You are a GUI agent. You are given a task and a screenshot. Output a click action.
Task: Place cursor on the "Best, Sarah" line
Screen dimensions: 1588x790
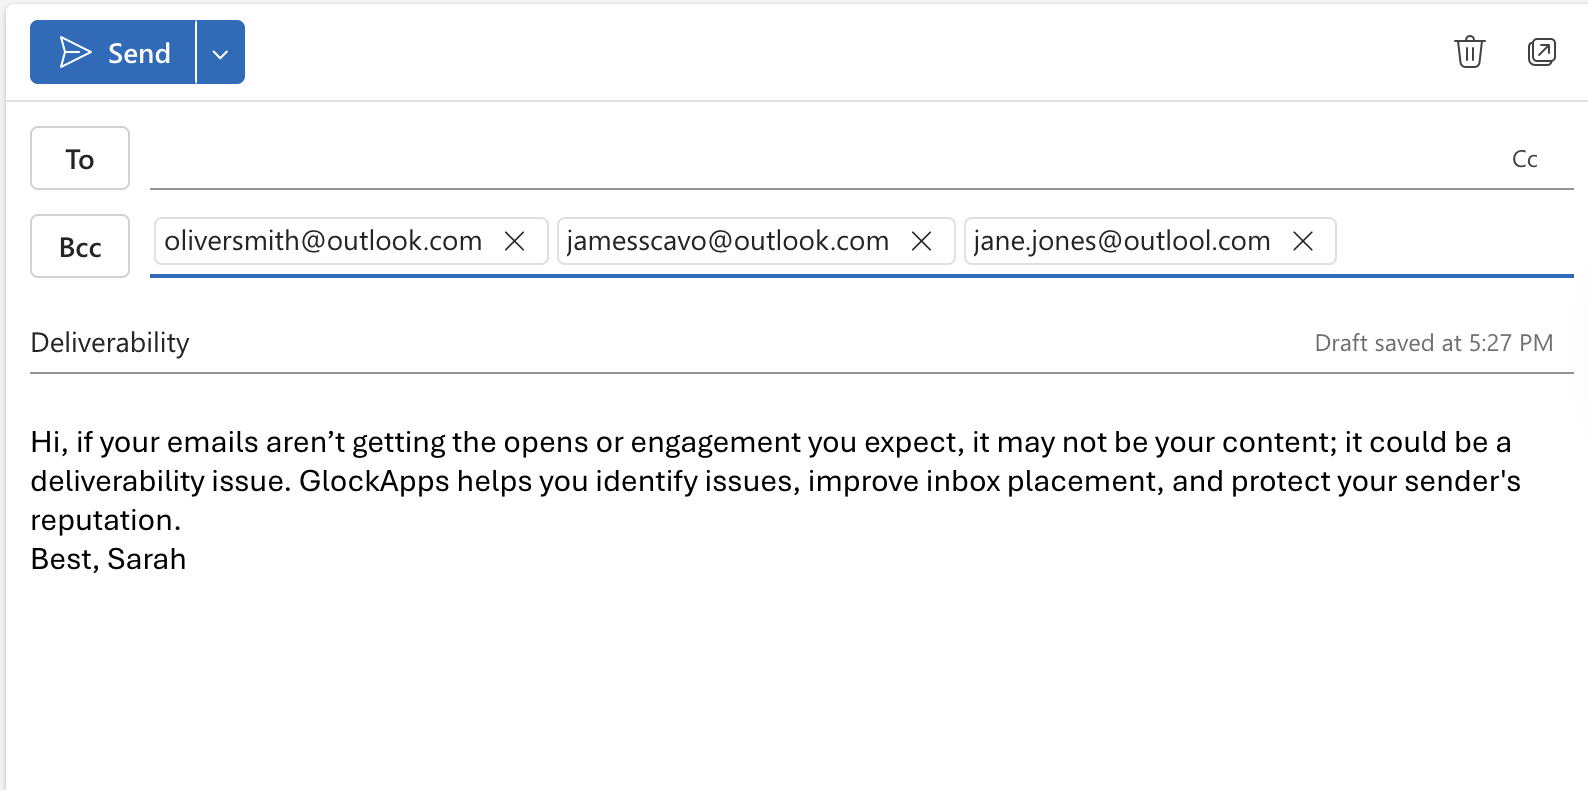(109, 560)
